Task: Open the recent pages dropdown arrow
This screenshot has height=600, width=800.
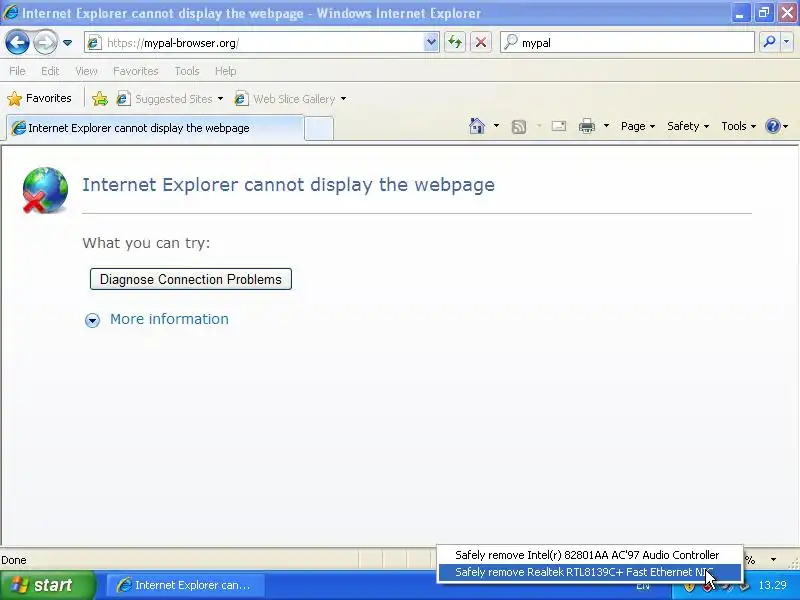Action: [67, 43]
